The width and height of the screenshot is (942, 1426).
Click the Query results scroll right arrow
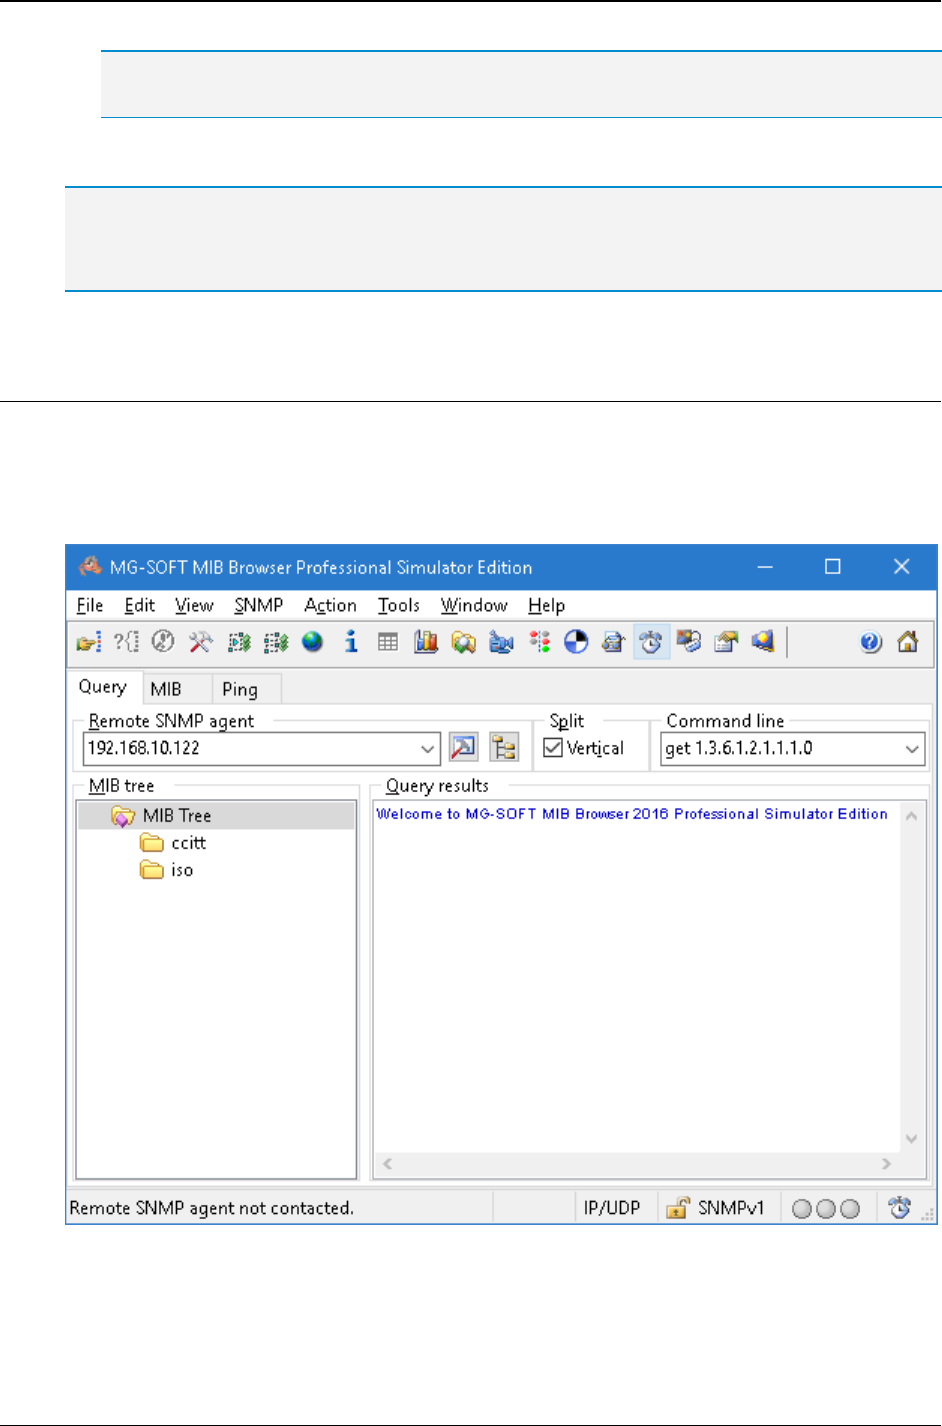click(886, 1163)
